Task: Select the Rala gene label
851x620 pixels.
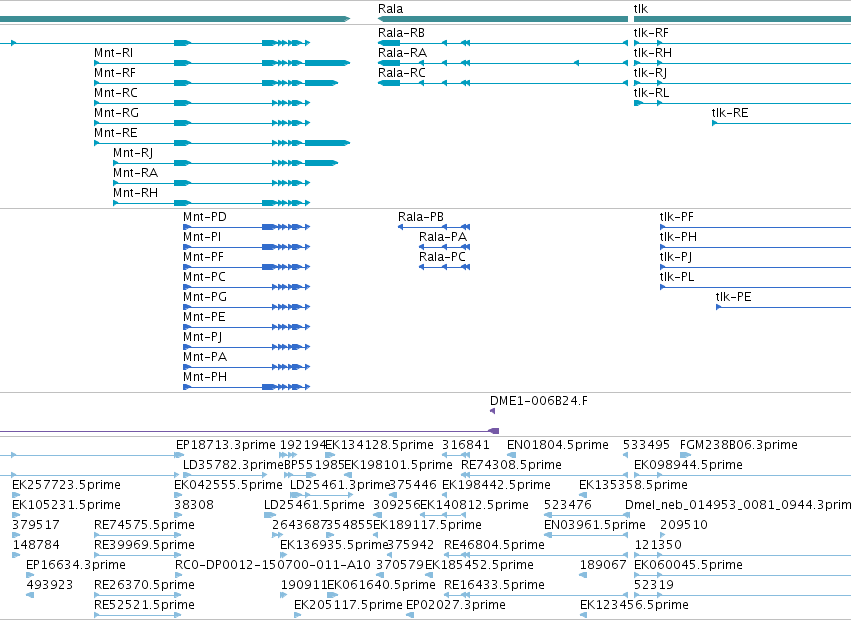Action: click(x=390, y=9)
